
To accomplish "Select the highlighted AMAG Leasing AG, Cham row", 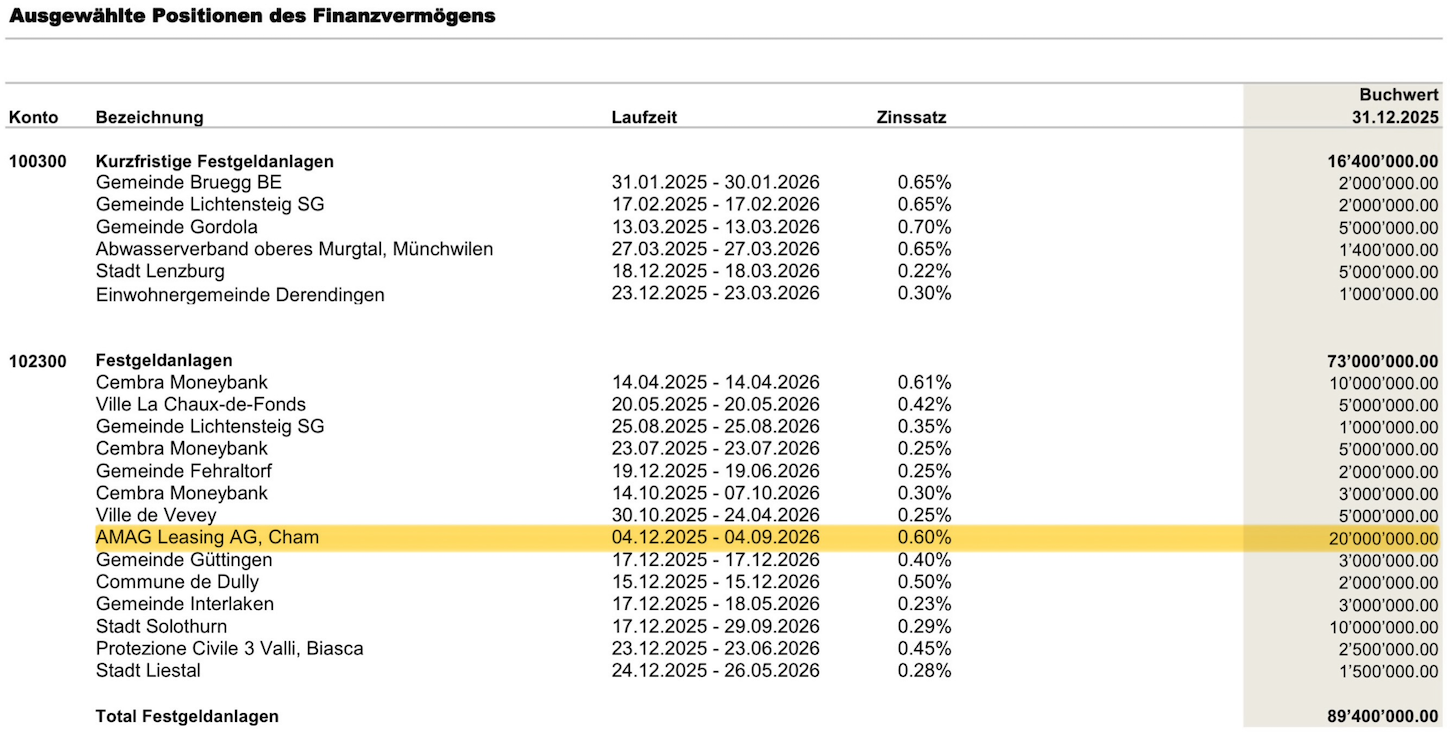I will tap(768, 537).
